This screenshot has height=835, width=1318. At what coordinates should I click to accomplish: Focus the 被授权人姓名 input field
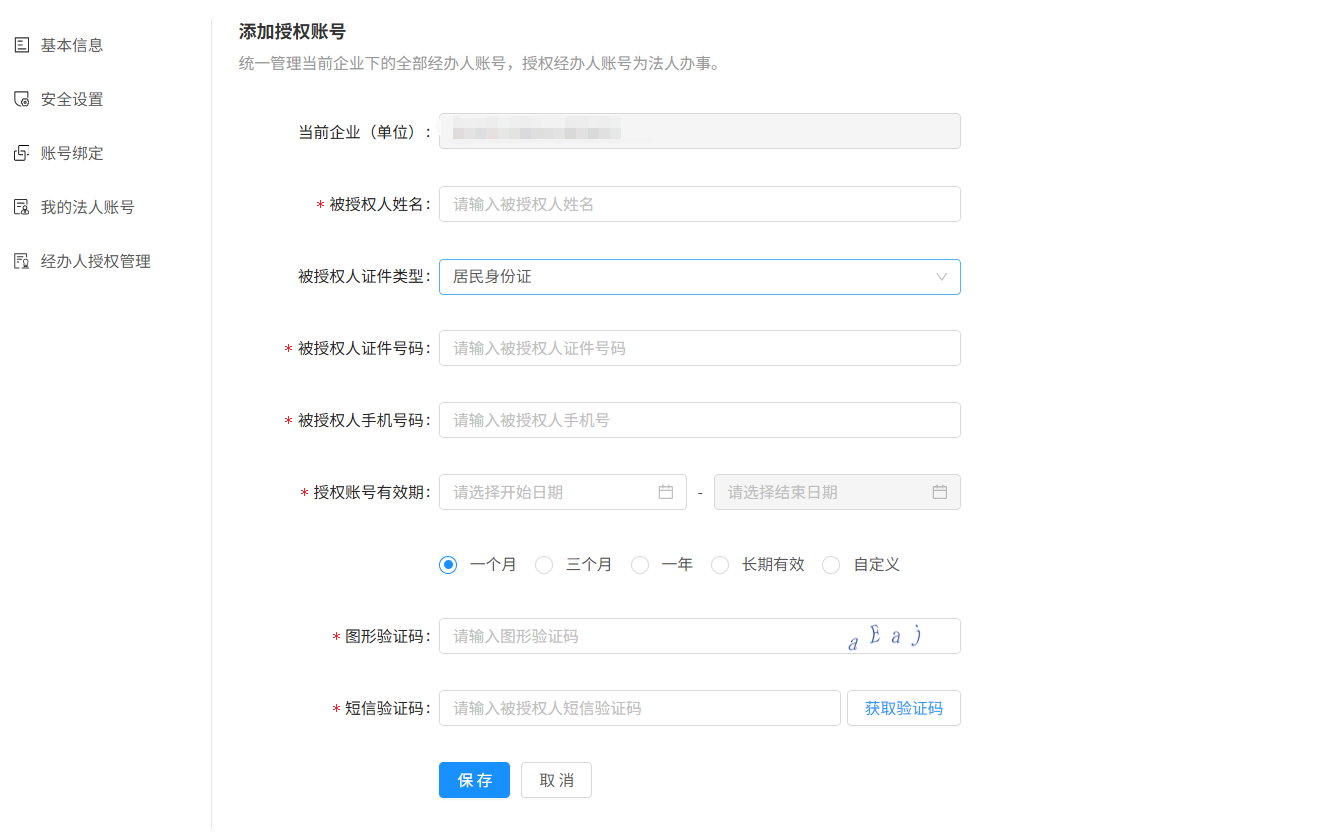699,204
